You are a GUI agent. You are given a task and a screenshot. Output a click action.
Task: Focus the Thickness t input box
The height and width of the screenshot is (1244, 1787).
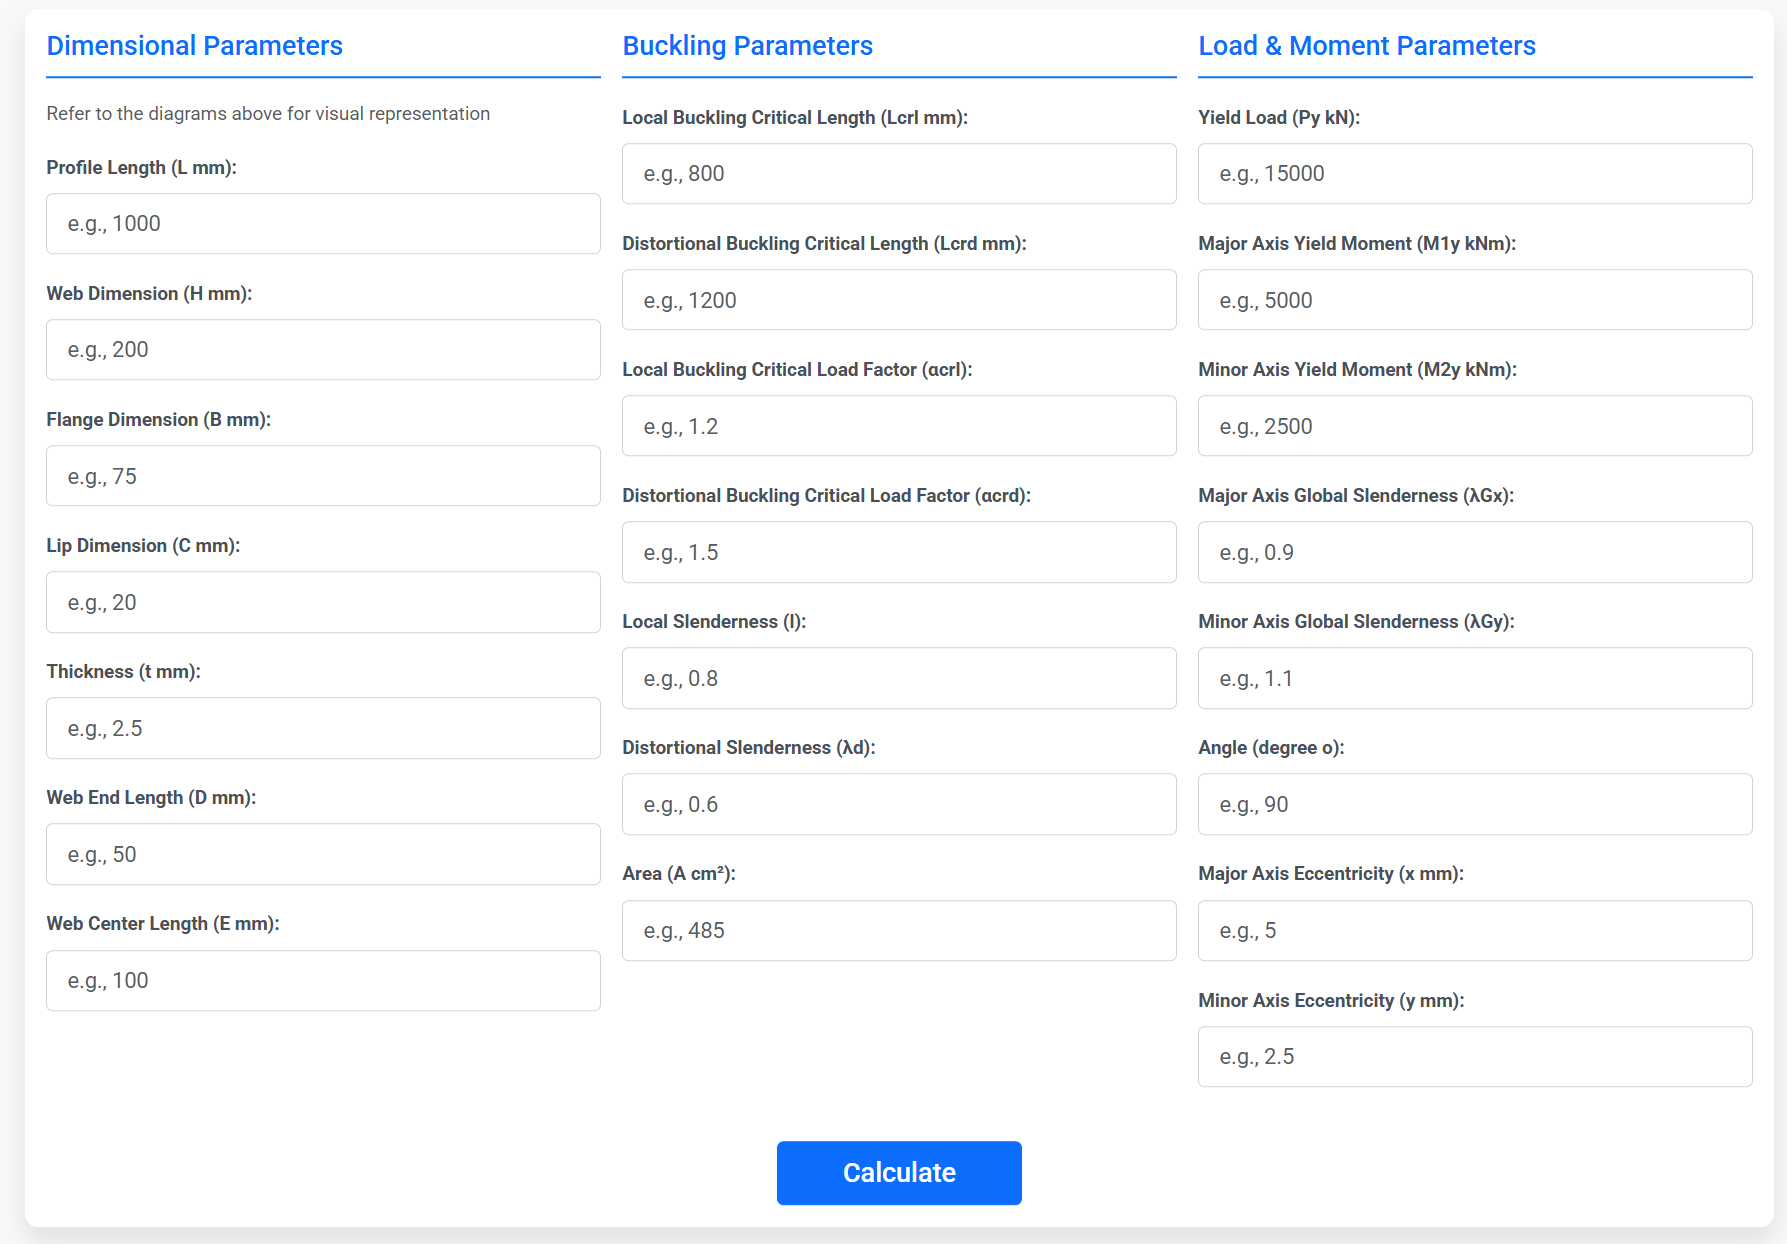(323, 728)
